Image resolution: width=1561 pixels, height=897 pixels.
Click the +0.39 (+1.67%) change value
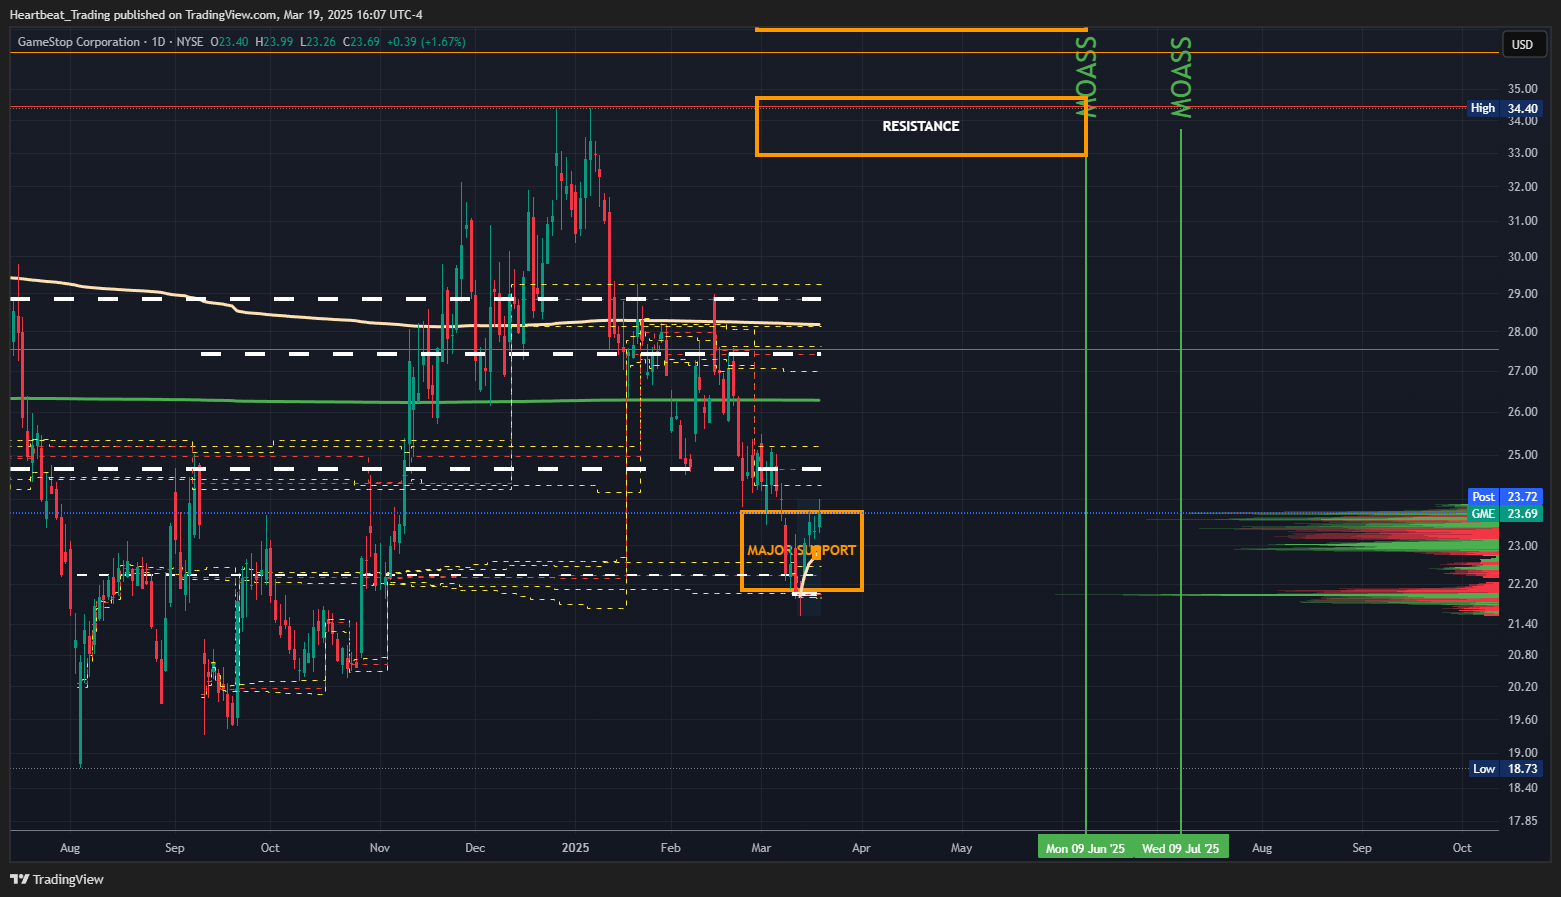pos(426,42)
